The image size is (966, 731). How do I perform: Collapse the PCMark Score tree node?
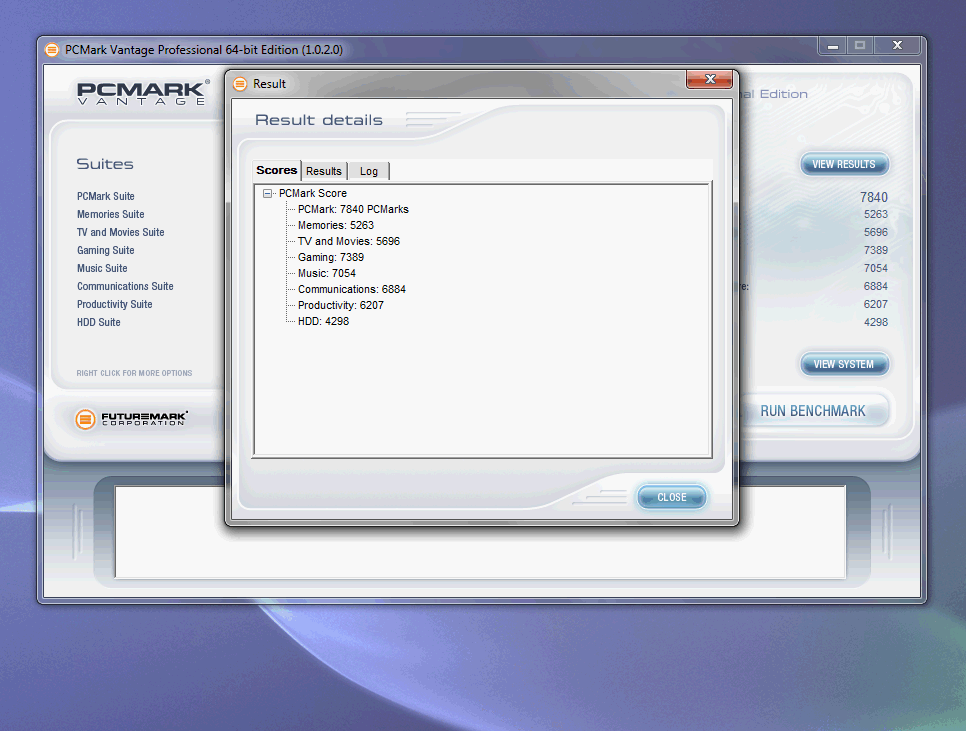267,193
